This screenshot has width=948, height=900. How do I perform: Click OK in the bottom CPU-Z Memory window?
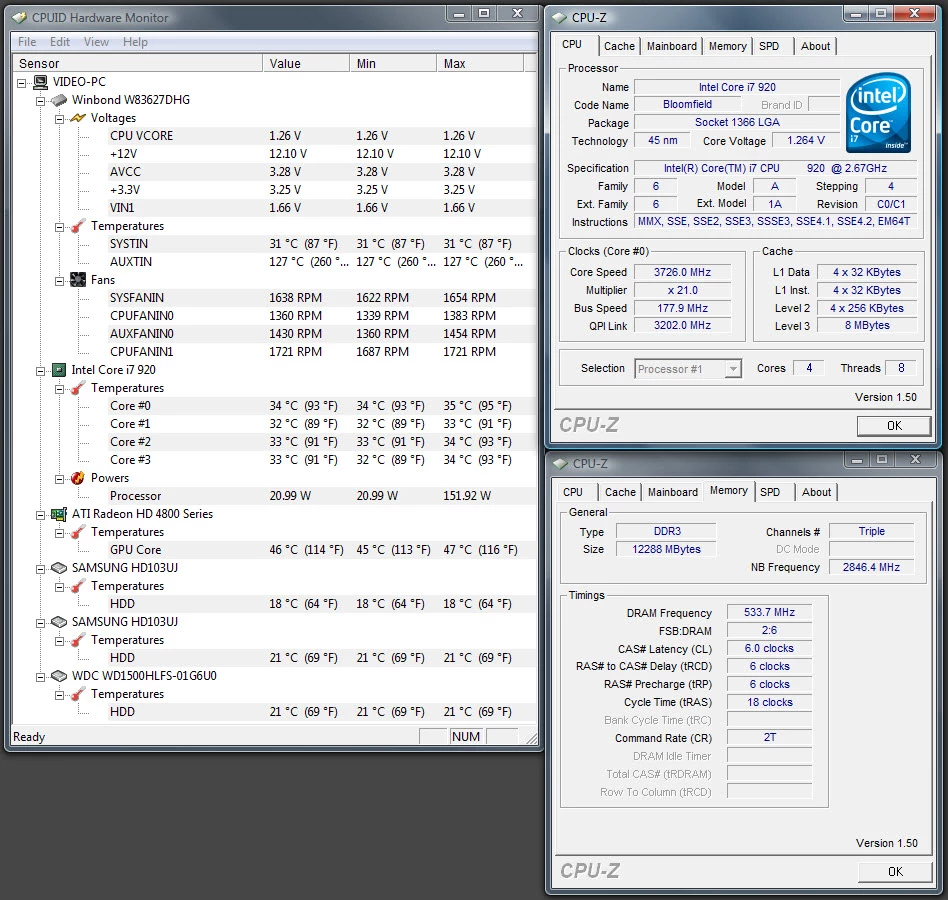coord(895,872)
